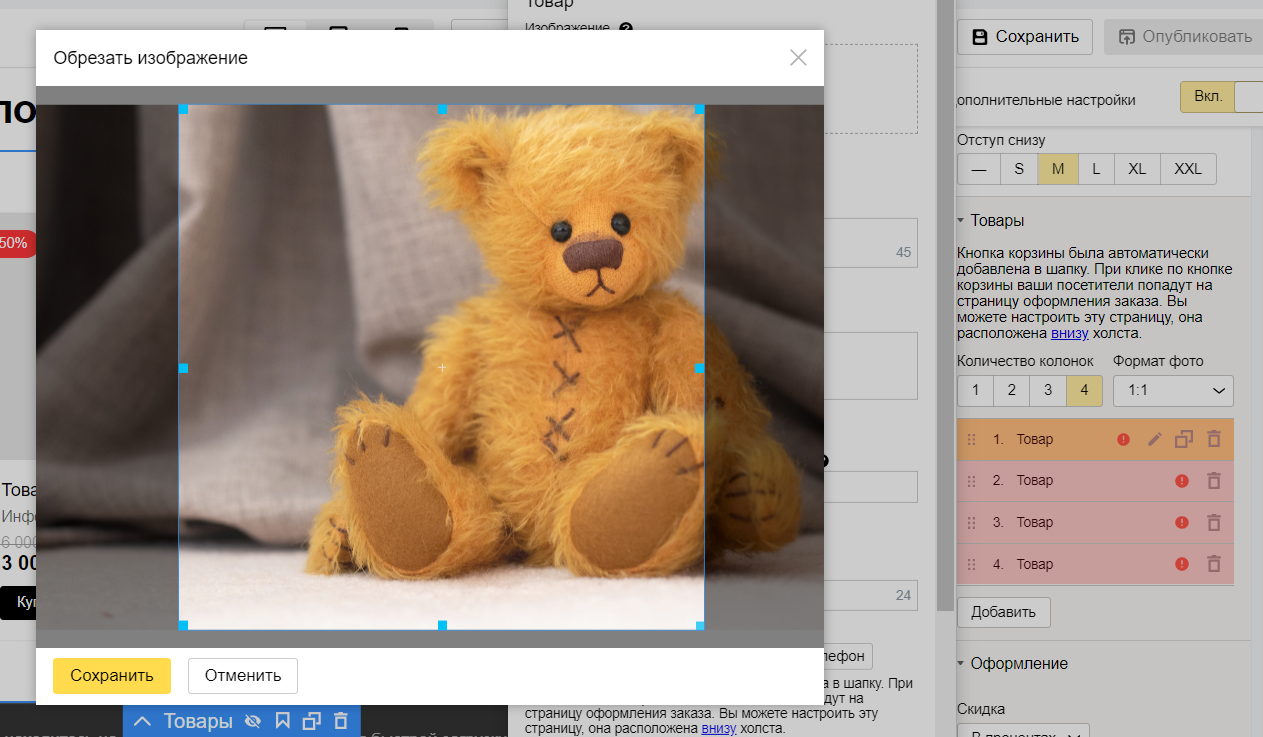The height and width of the screenshot is (737, 1263).
Task: Open the photo format 1:1 dropdown
Action: pyautogui.click(x=1173, y=390)
